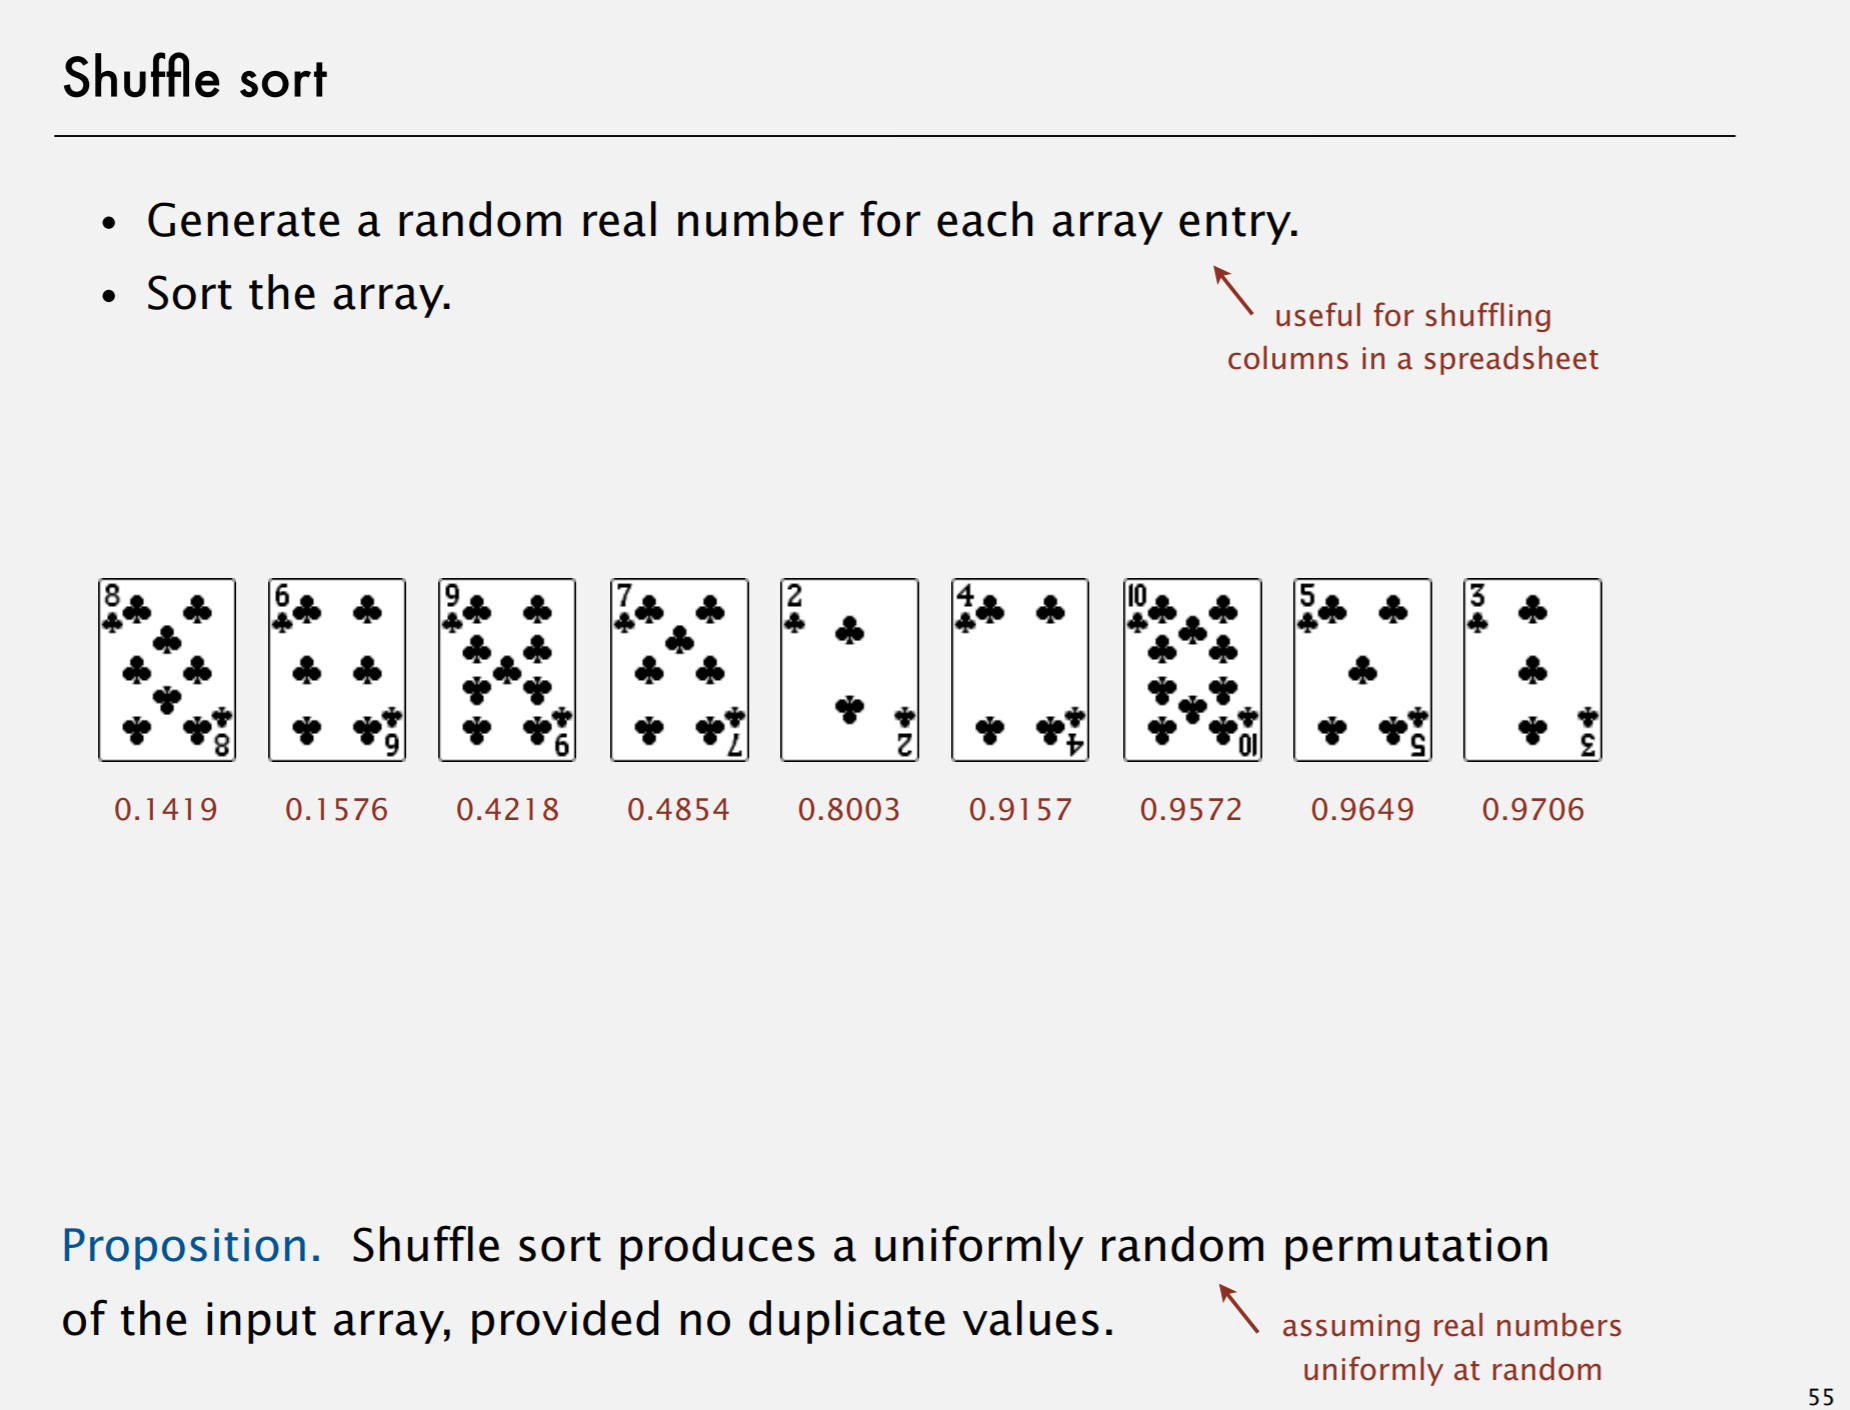Screen dimensions: 1850x1410
Task: Click the random value 0.1419
Action: 166,809
